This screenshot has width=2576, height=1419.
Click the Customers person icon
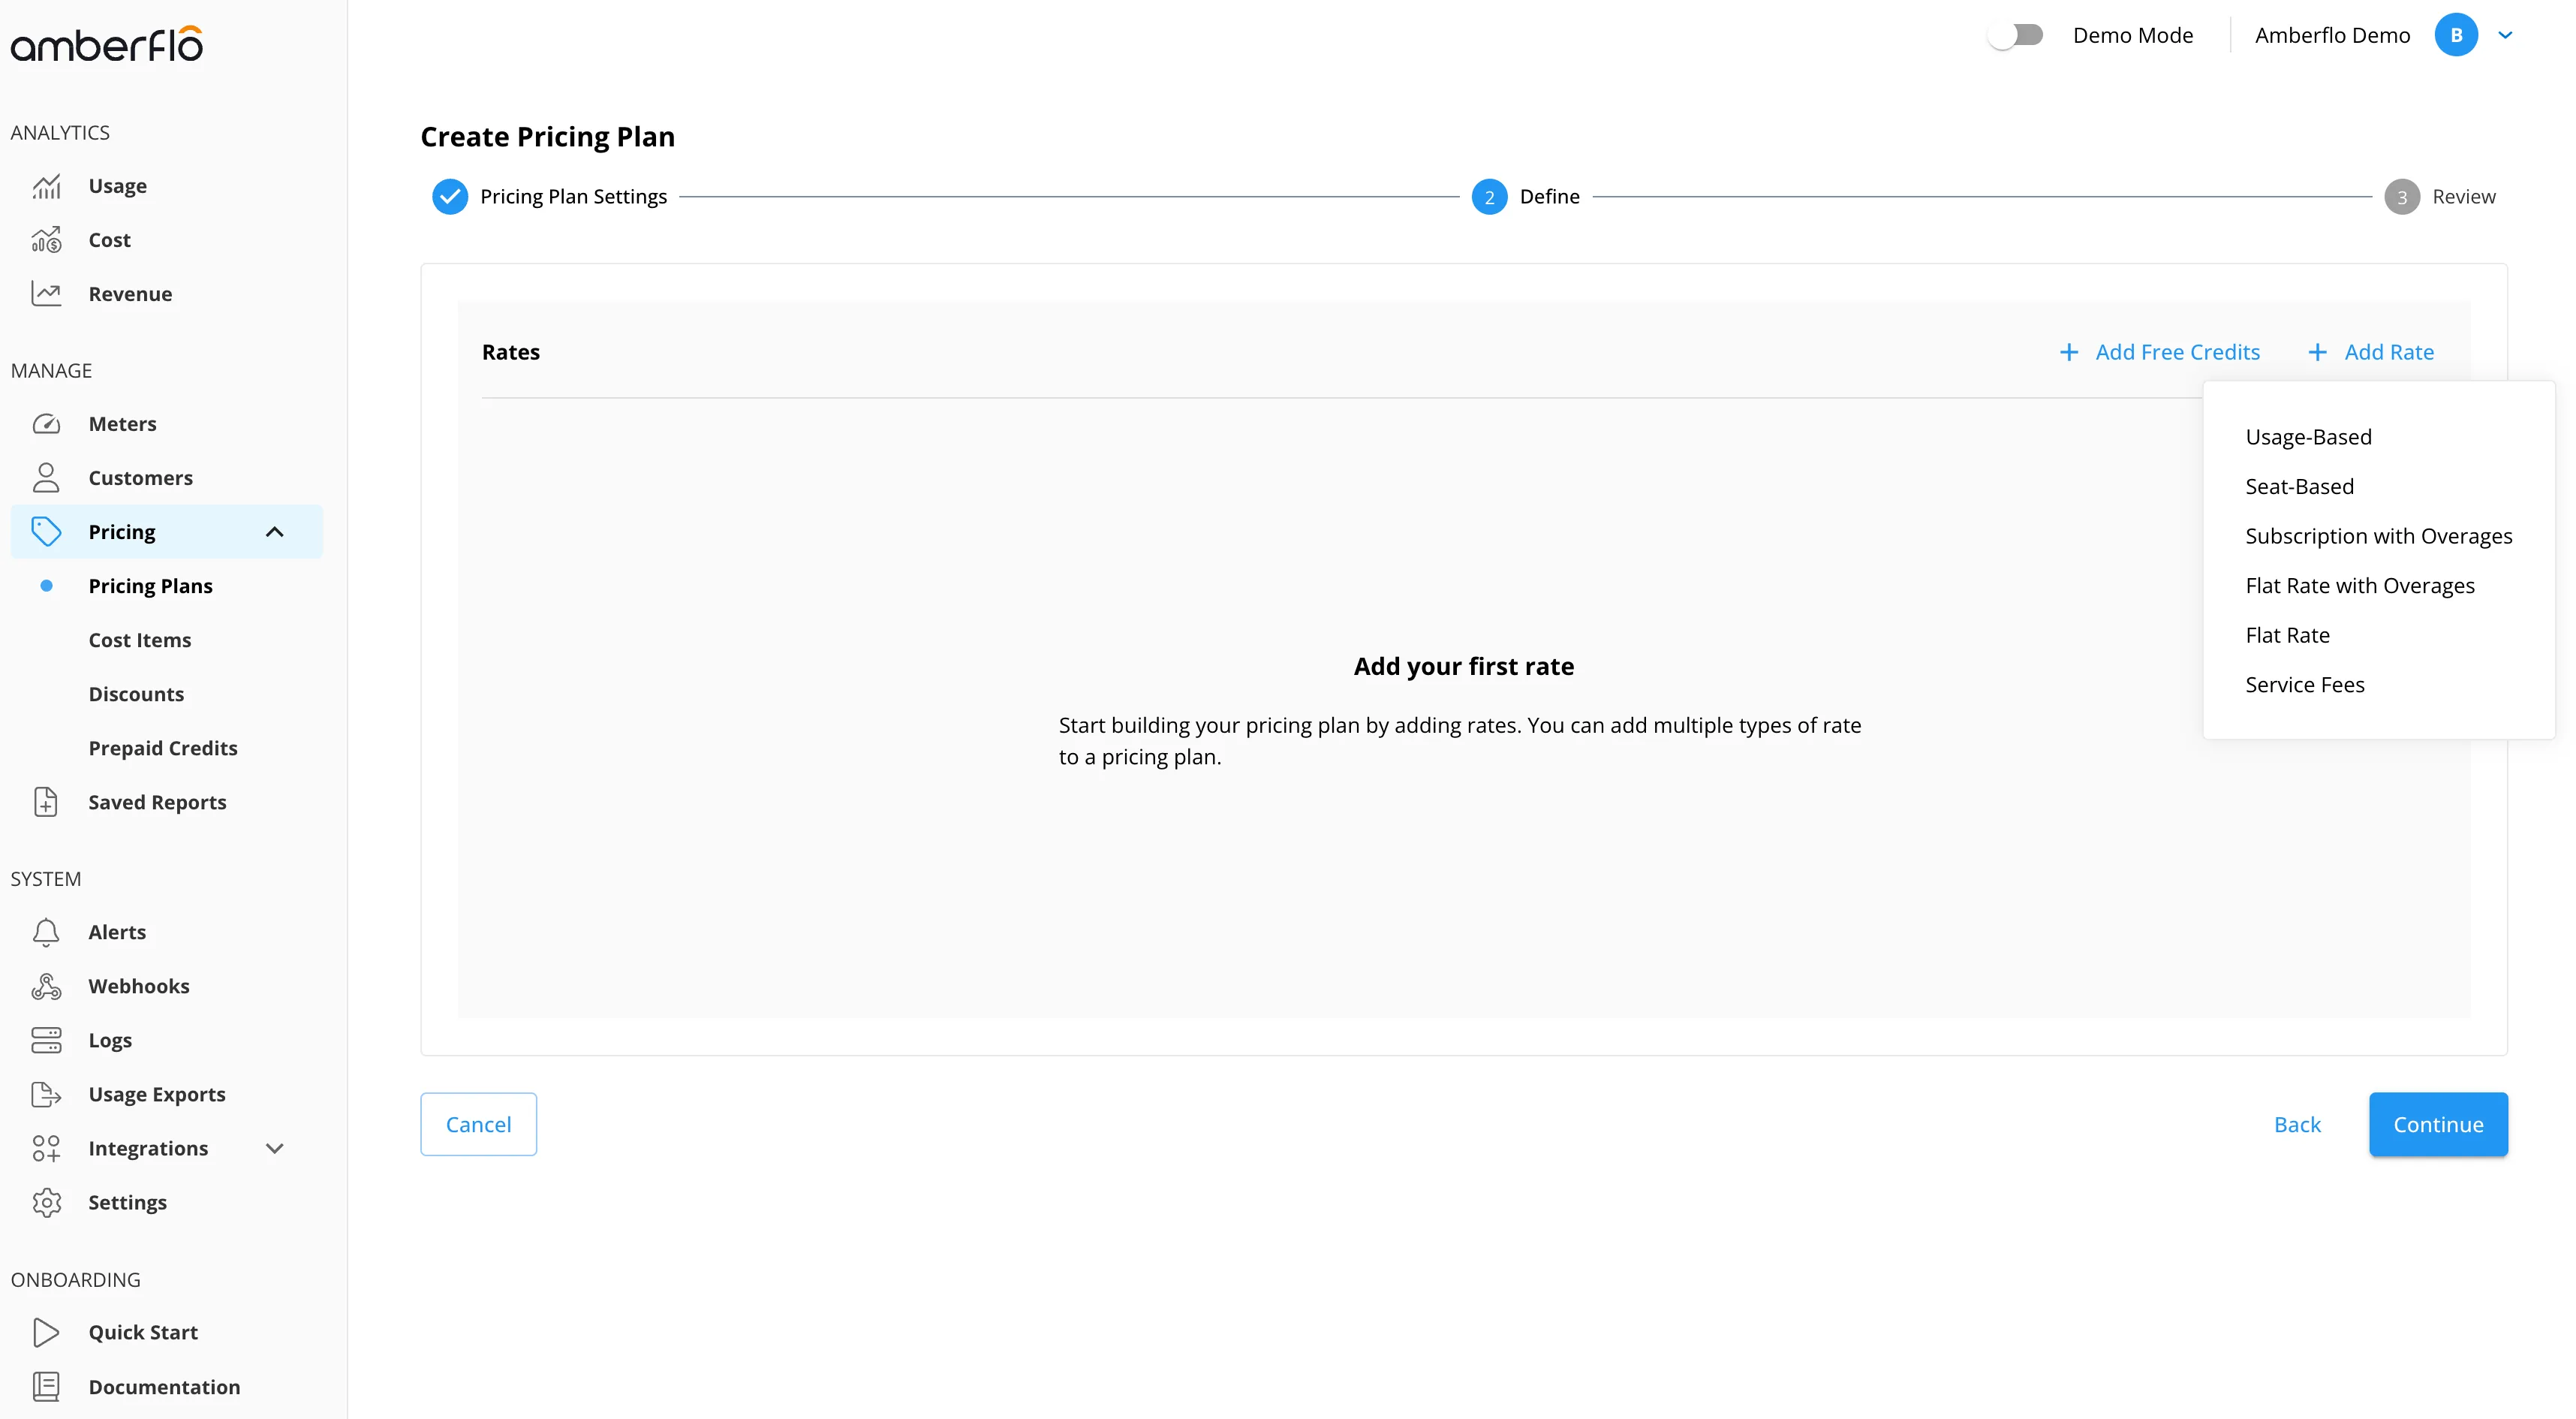(46, 478)
